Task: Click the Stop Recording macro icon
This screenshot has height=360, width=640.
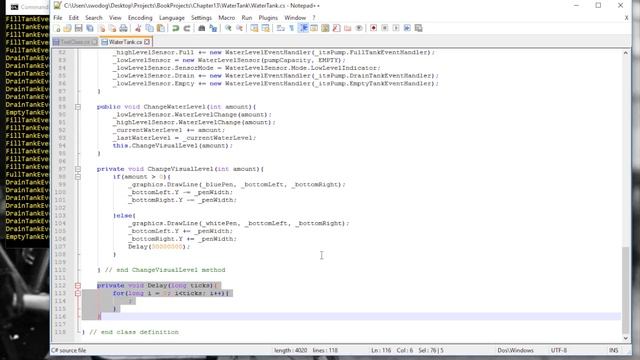Action: tap(385, 28)
